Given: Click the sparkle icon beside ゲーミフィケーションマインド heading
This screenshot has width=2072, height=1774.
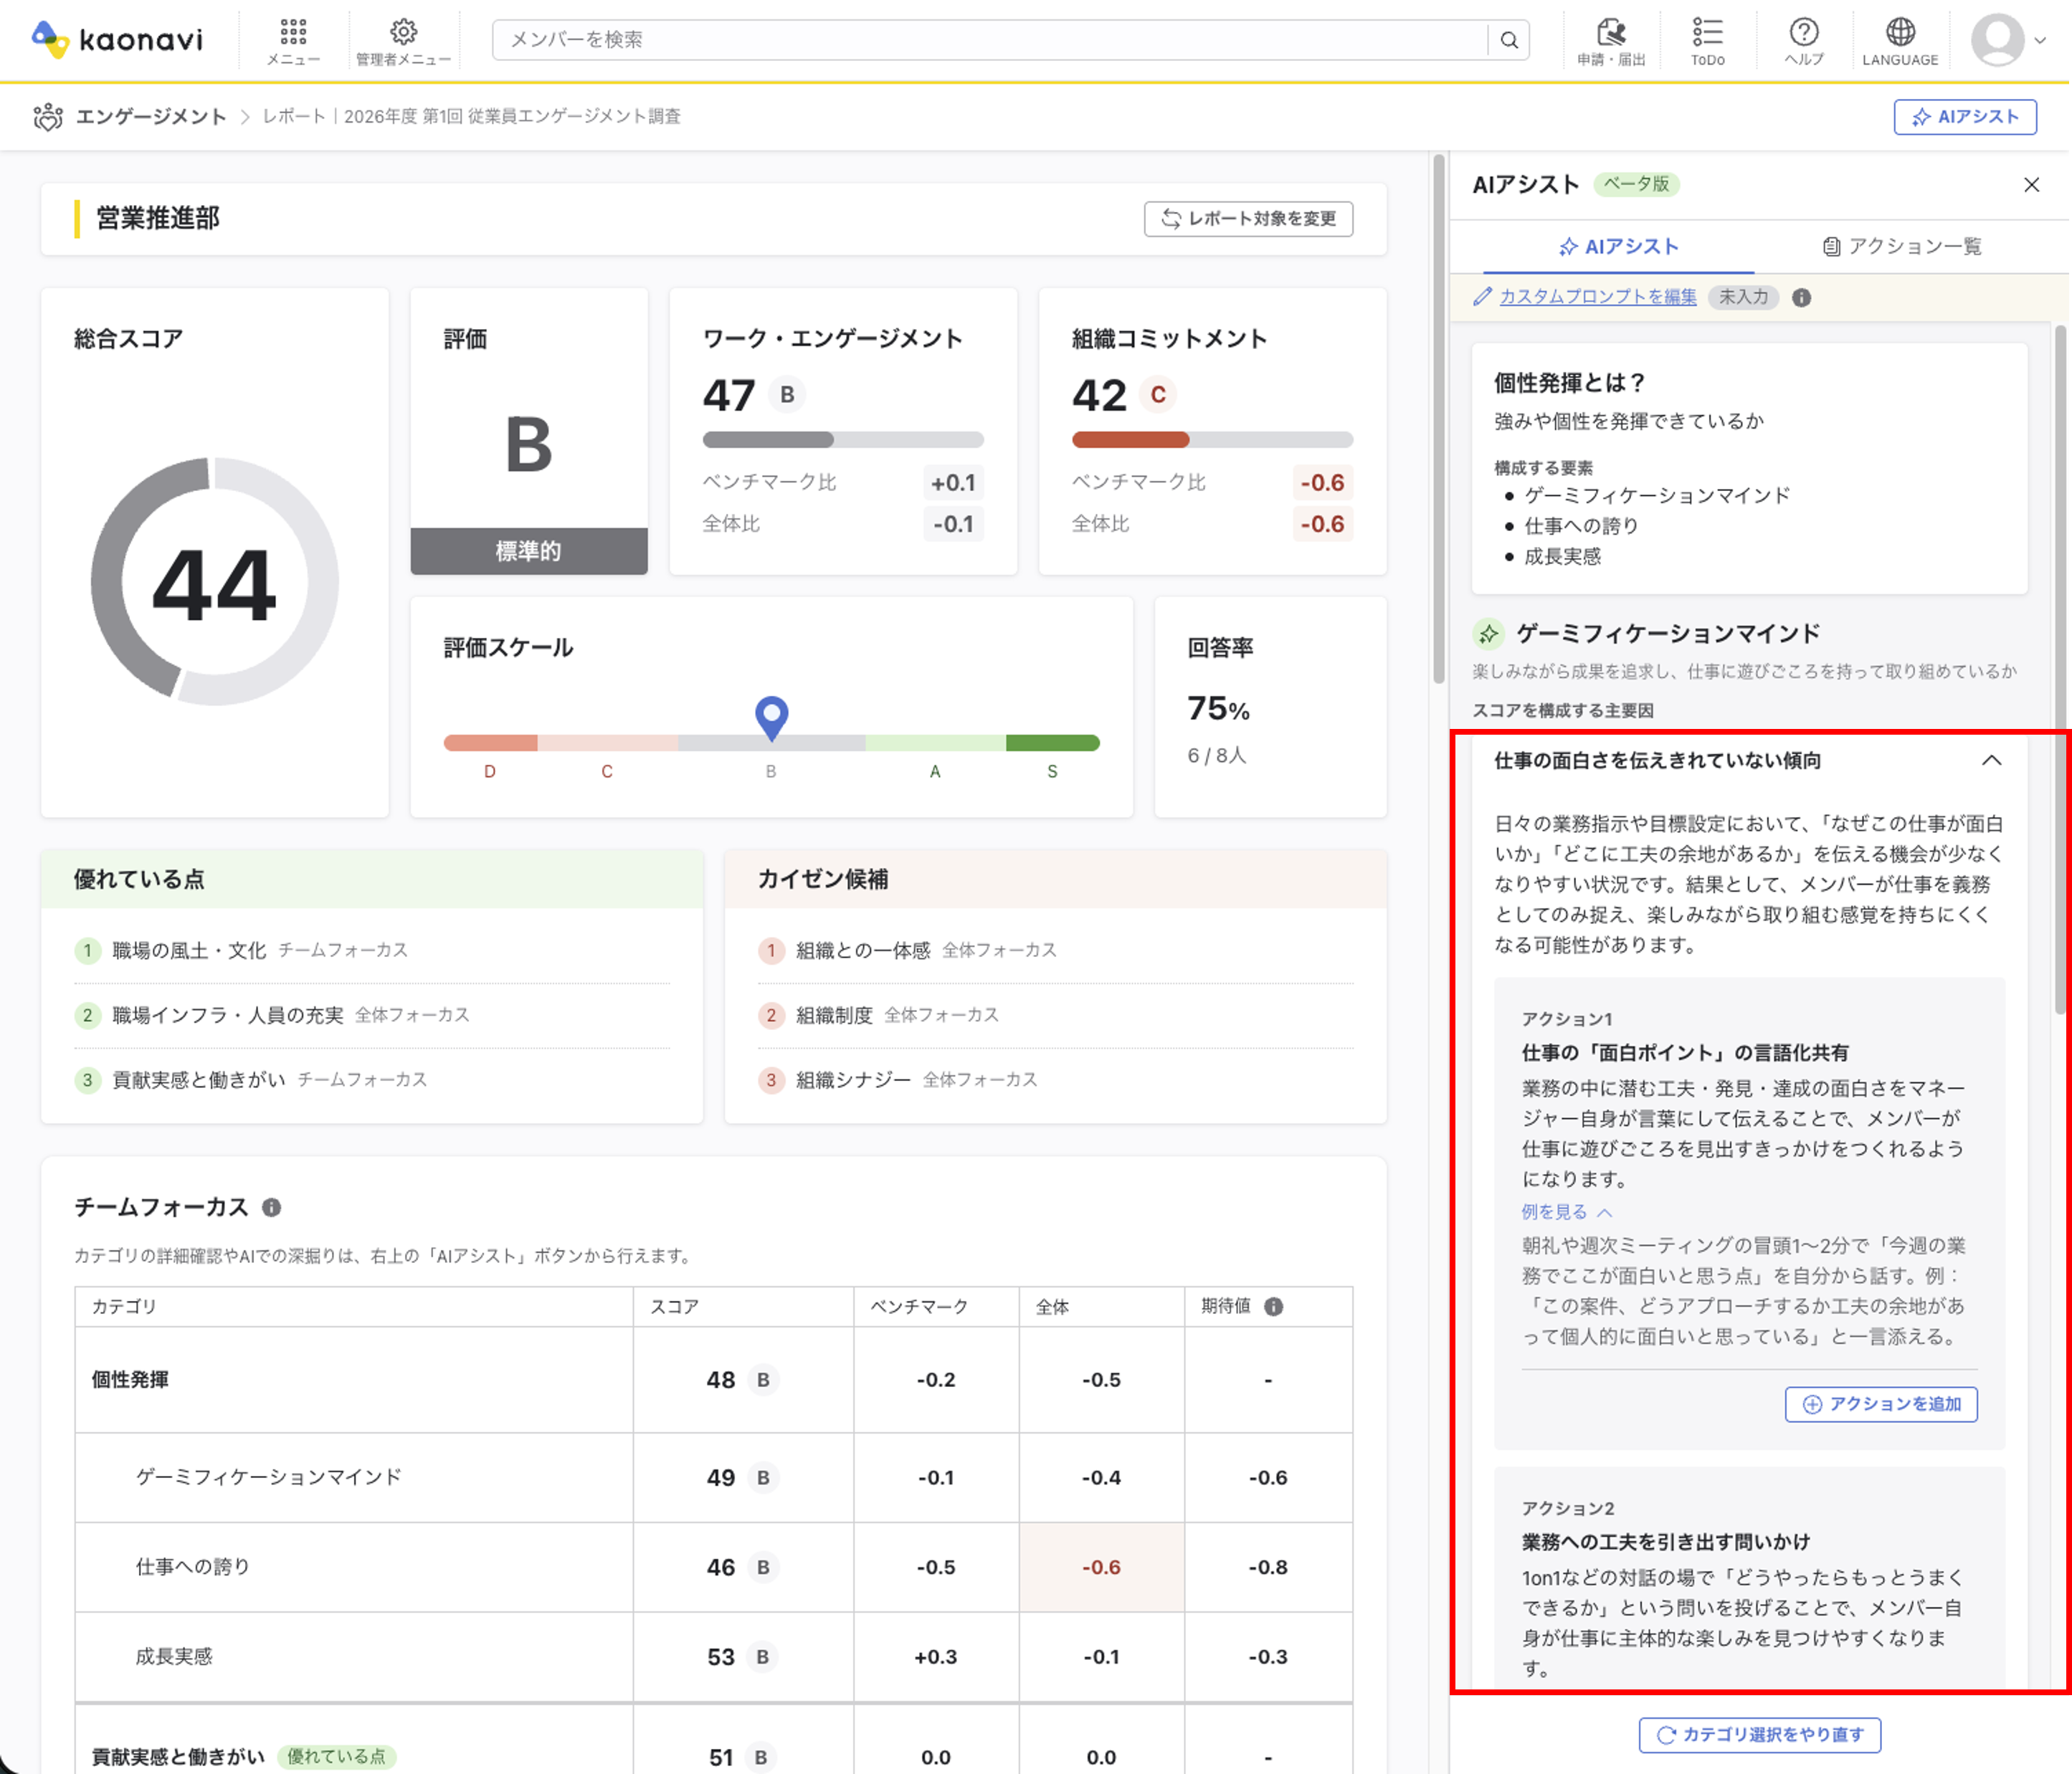Looking at the screenshot, I should click(x=1488, y=634).
